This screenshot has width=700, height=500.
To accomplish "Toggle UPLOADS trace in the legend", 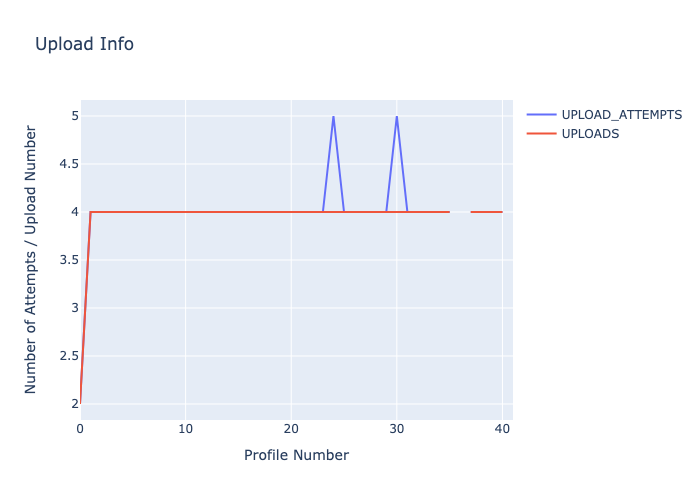I will (x=590, y=134).
